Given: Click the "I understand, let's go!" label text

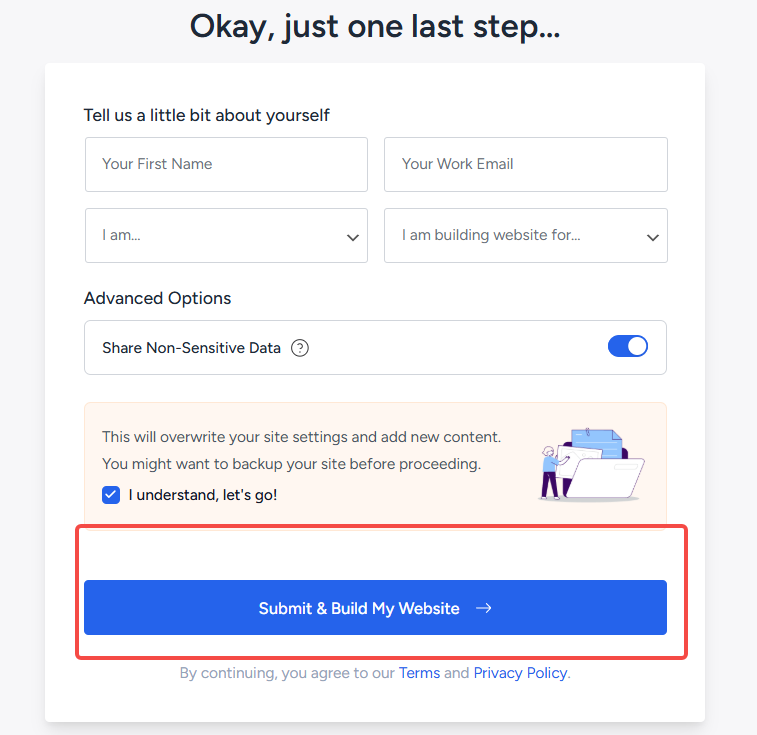Looking at the screenshot, I should pos(203,494).
